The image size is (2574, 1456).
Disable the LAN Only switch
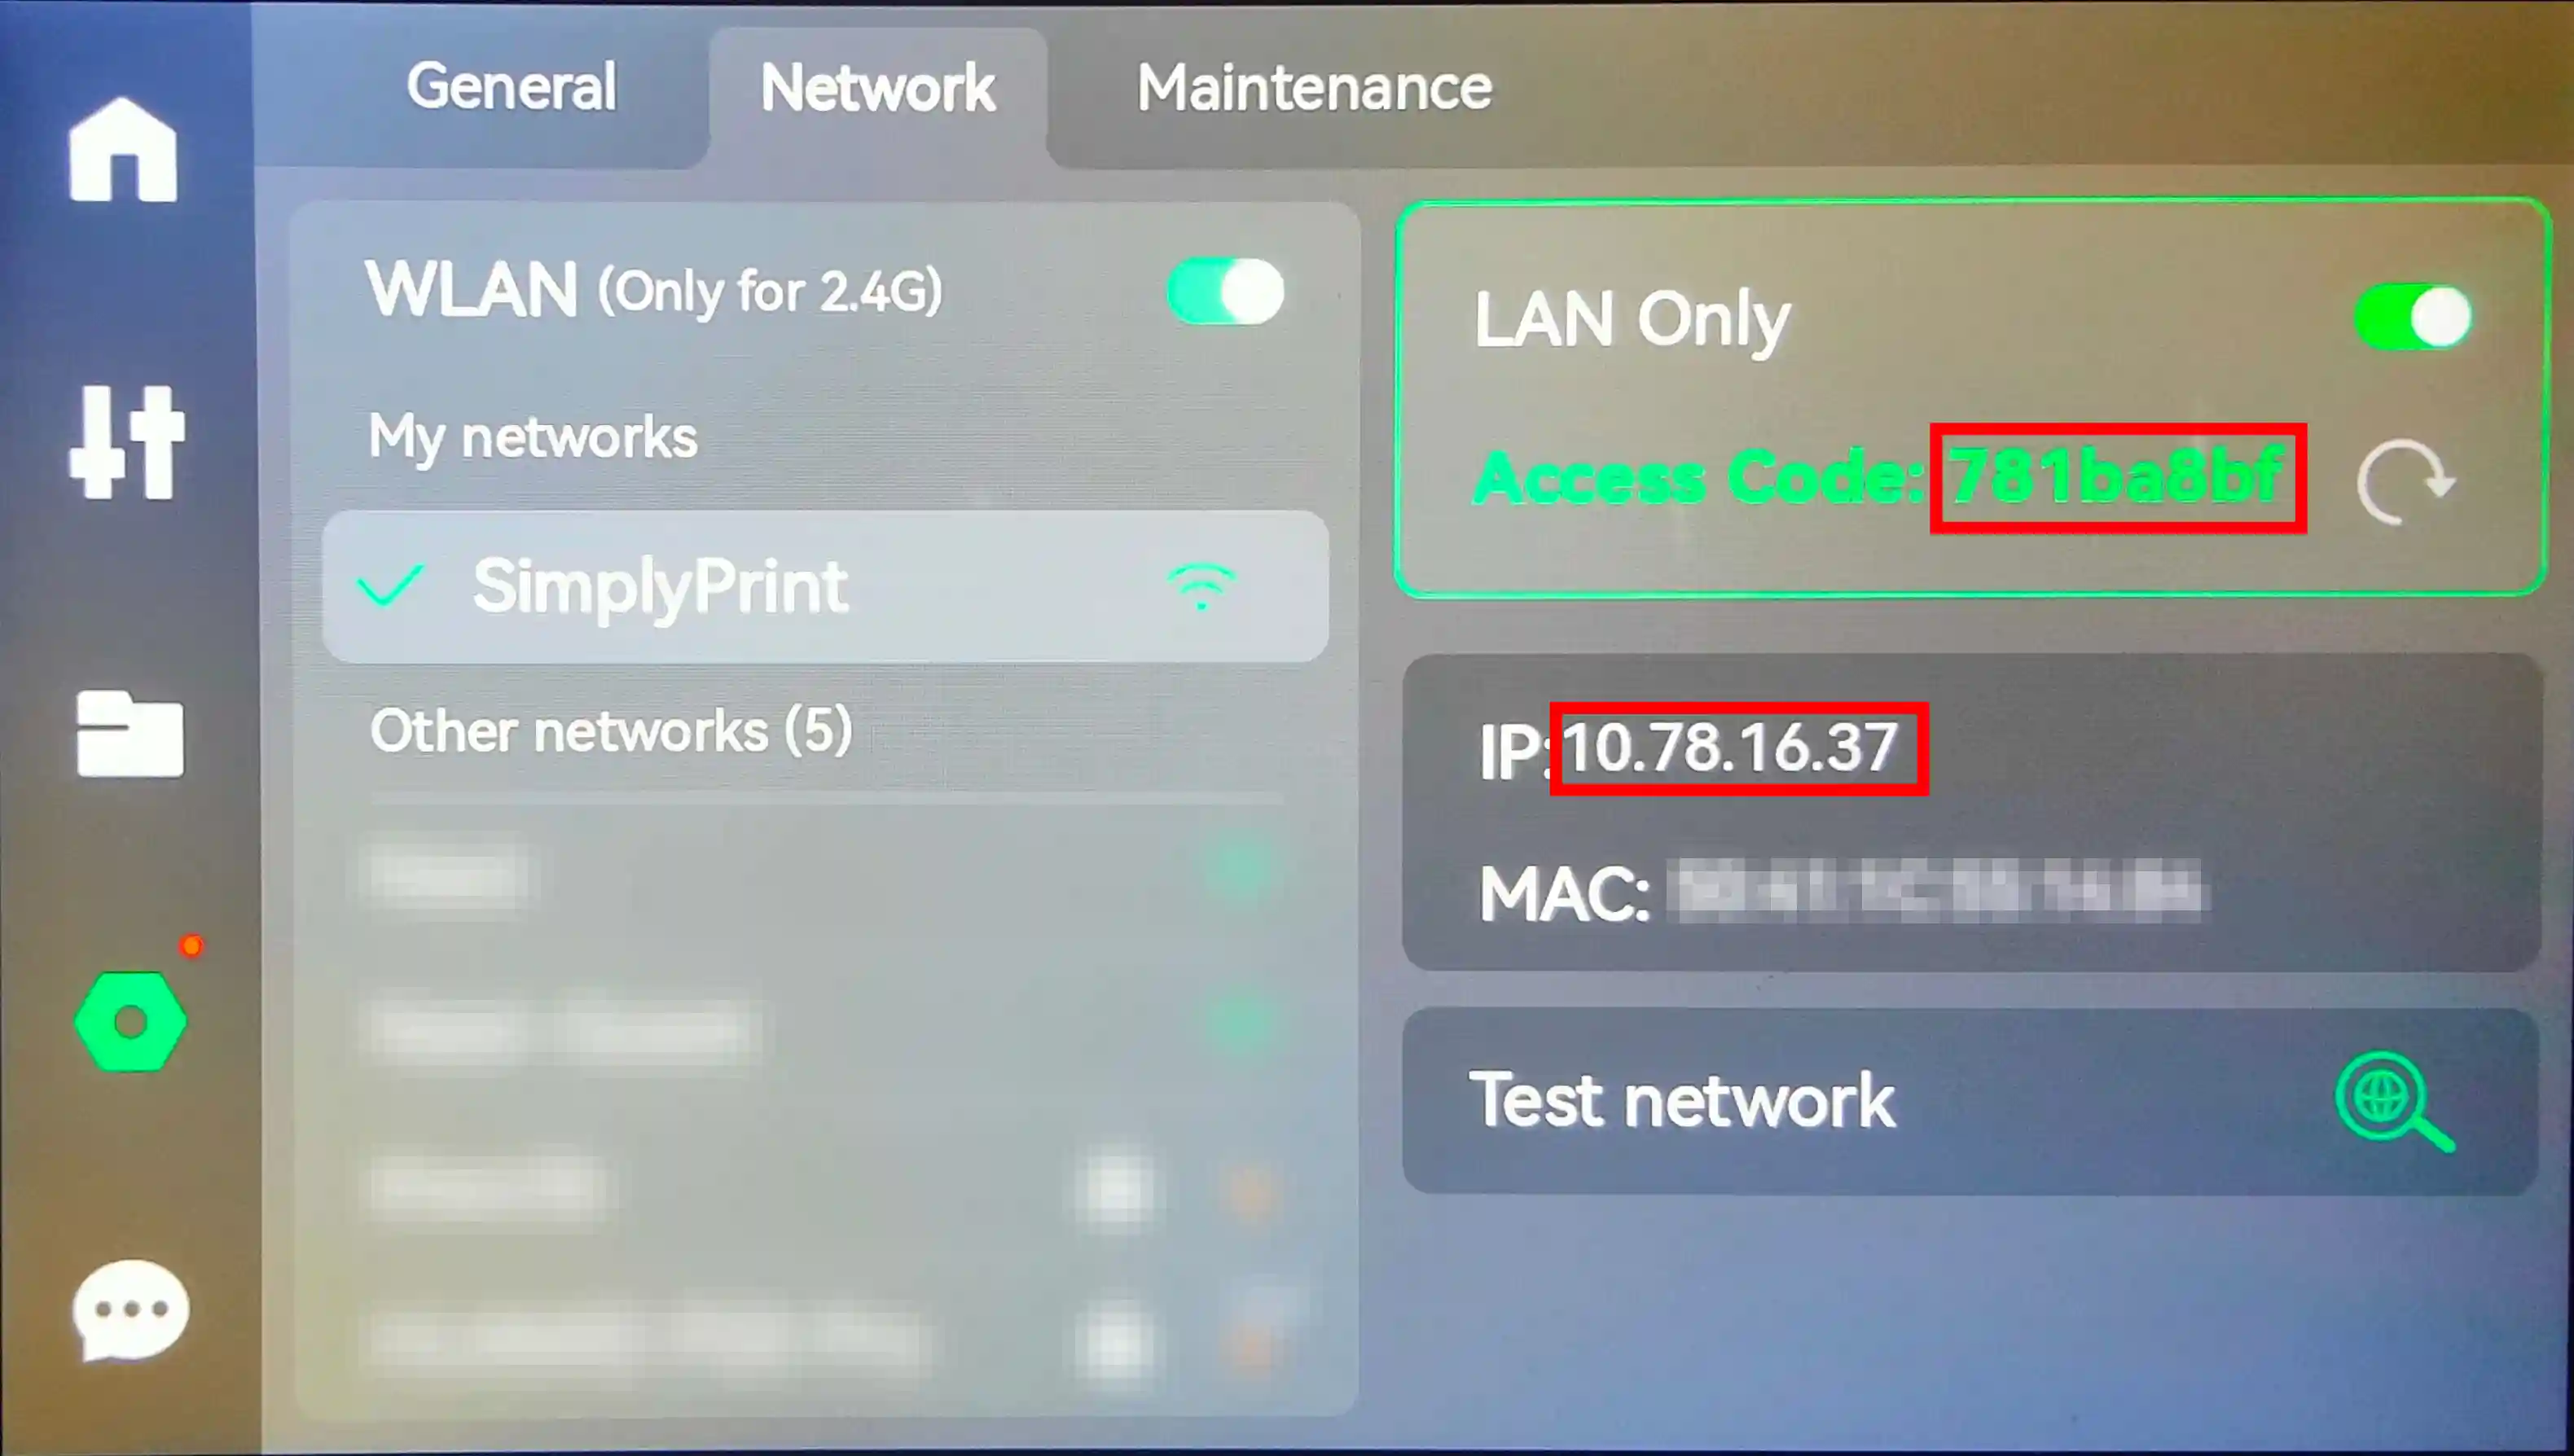click(2413, 317)
